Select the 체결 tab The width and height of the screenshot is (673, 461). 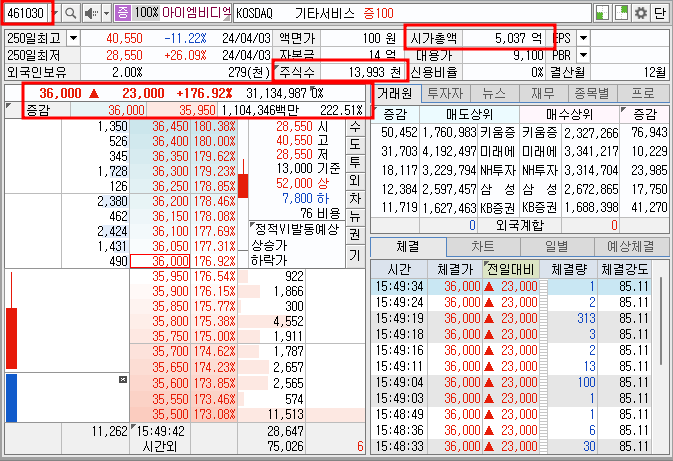[408, 246]
